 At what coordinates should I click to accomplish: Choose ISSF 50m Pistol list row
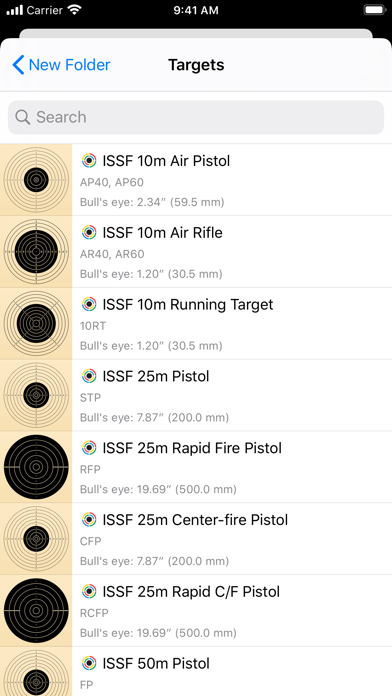(196, 672)
